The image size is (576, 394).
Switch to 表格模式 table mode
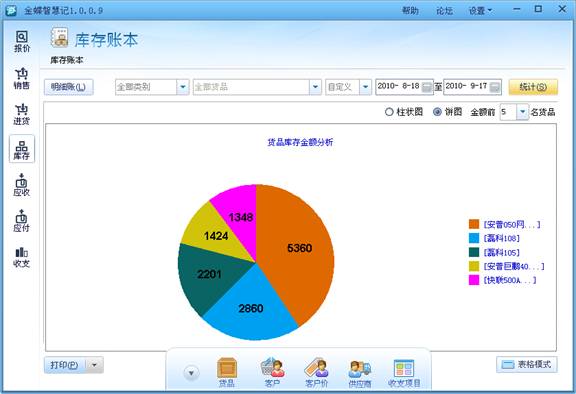[x=527, y=364]
